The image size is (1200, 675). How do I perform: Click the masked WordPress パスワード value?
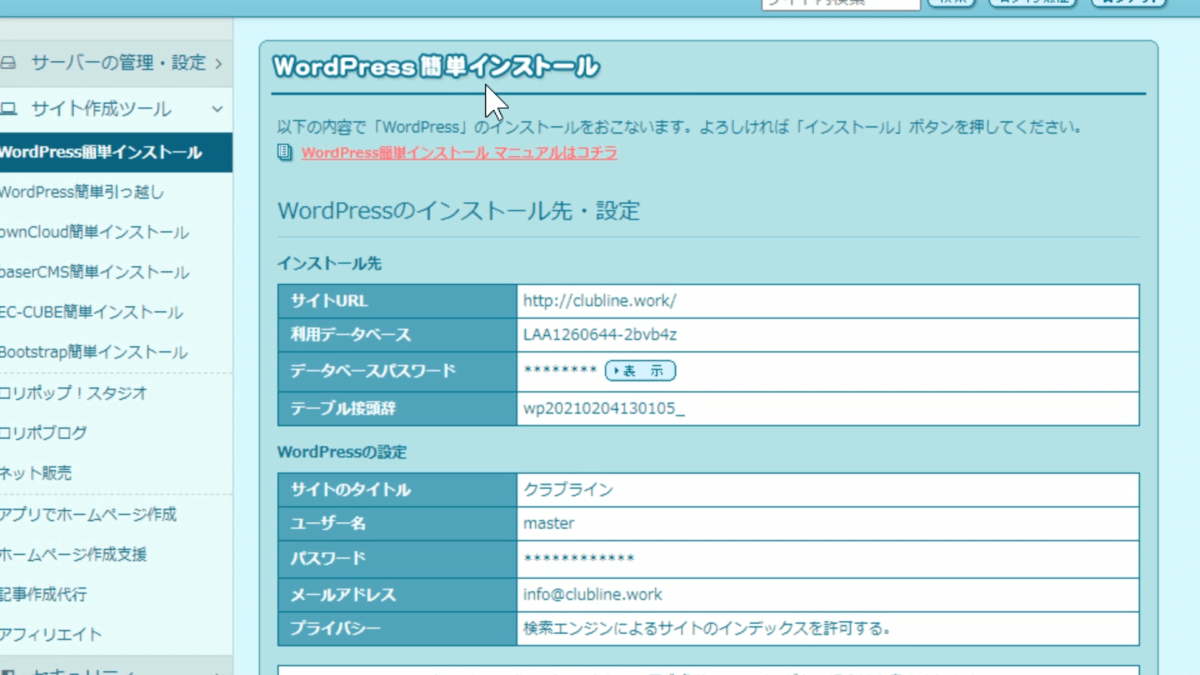click(x=578, y=558)
